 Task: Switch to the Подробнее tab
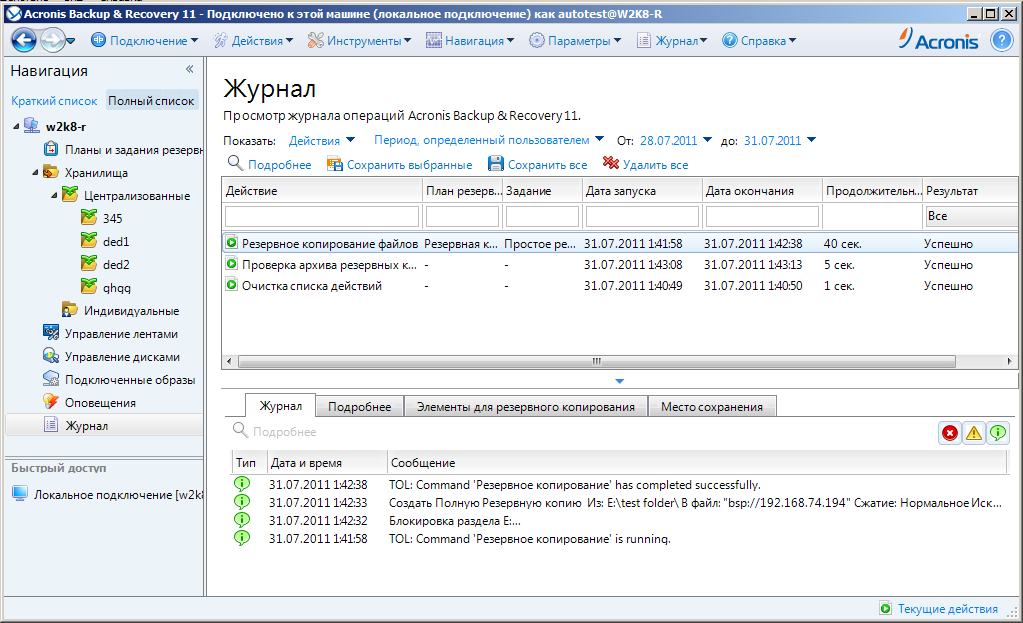point(359,406)
